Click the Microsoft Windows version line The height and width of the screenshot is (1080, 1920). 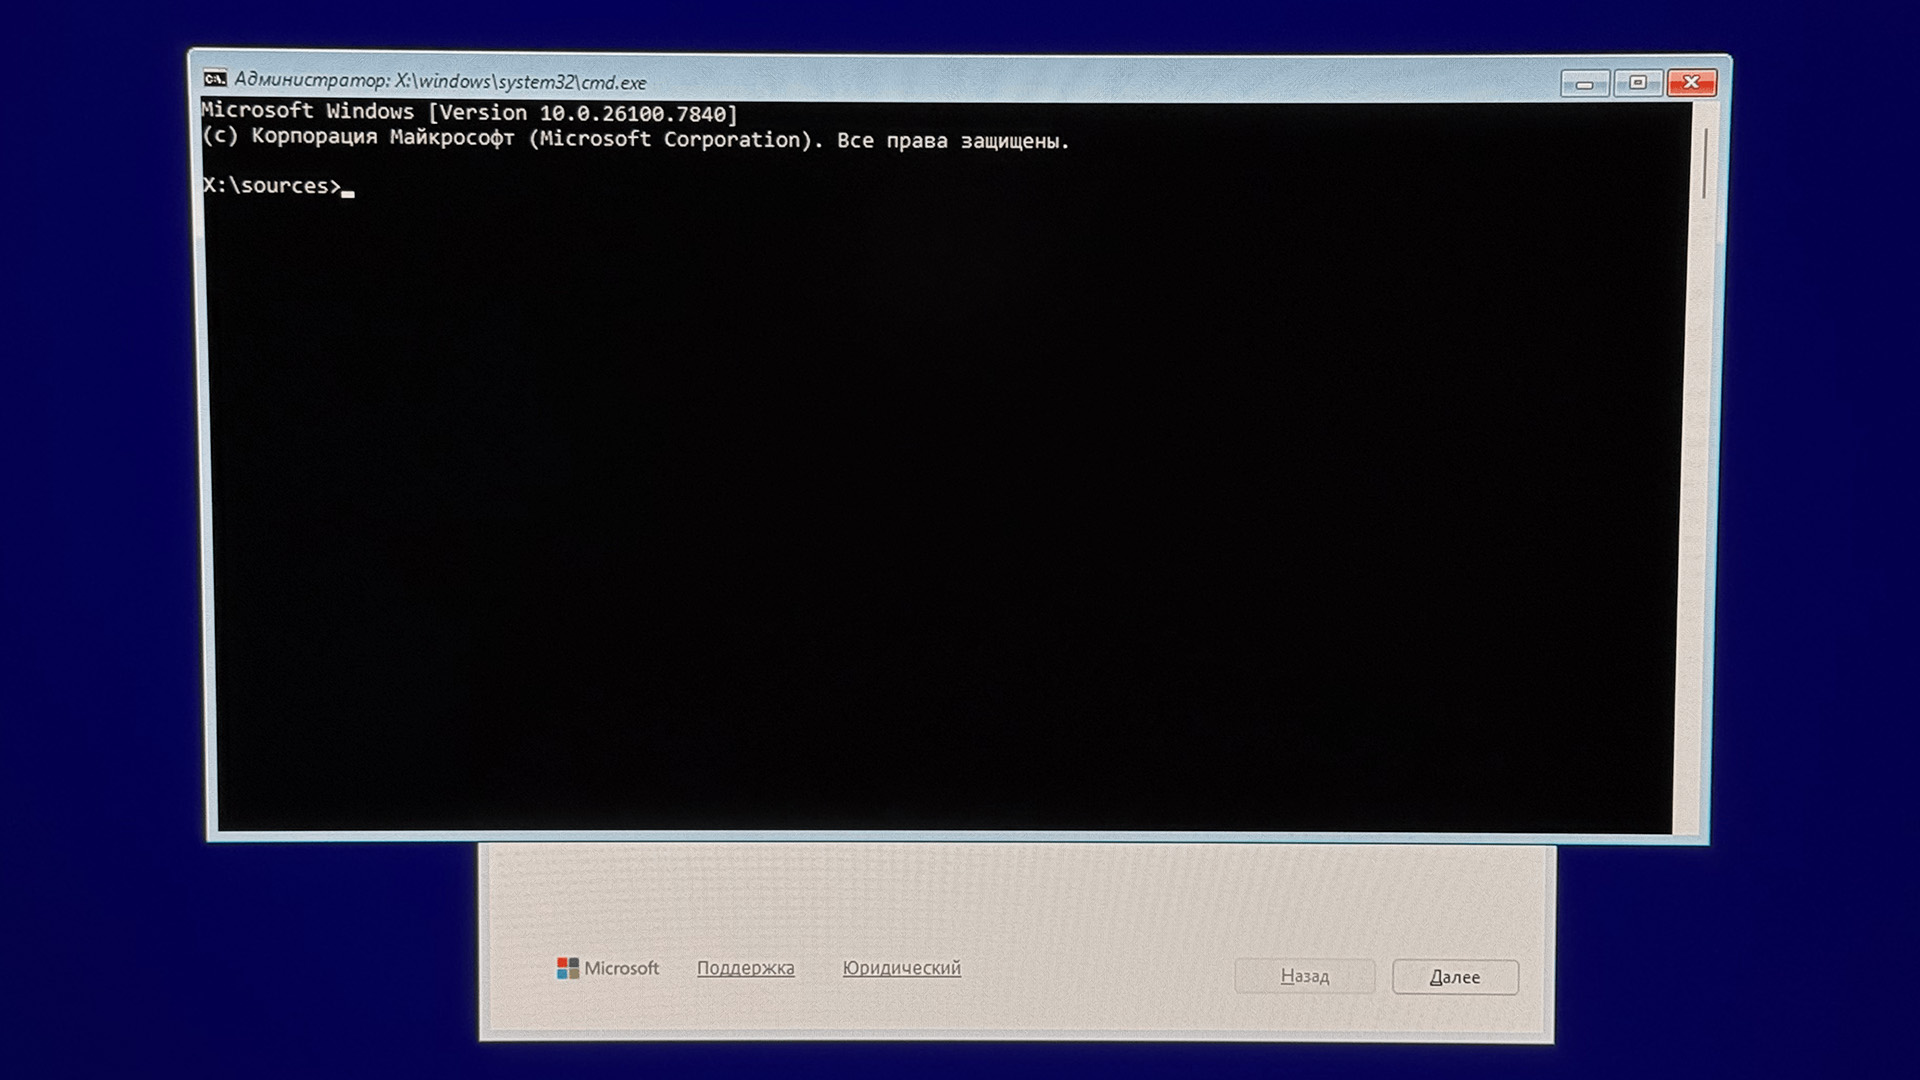click(468, 112)
